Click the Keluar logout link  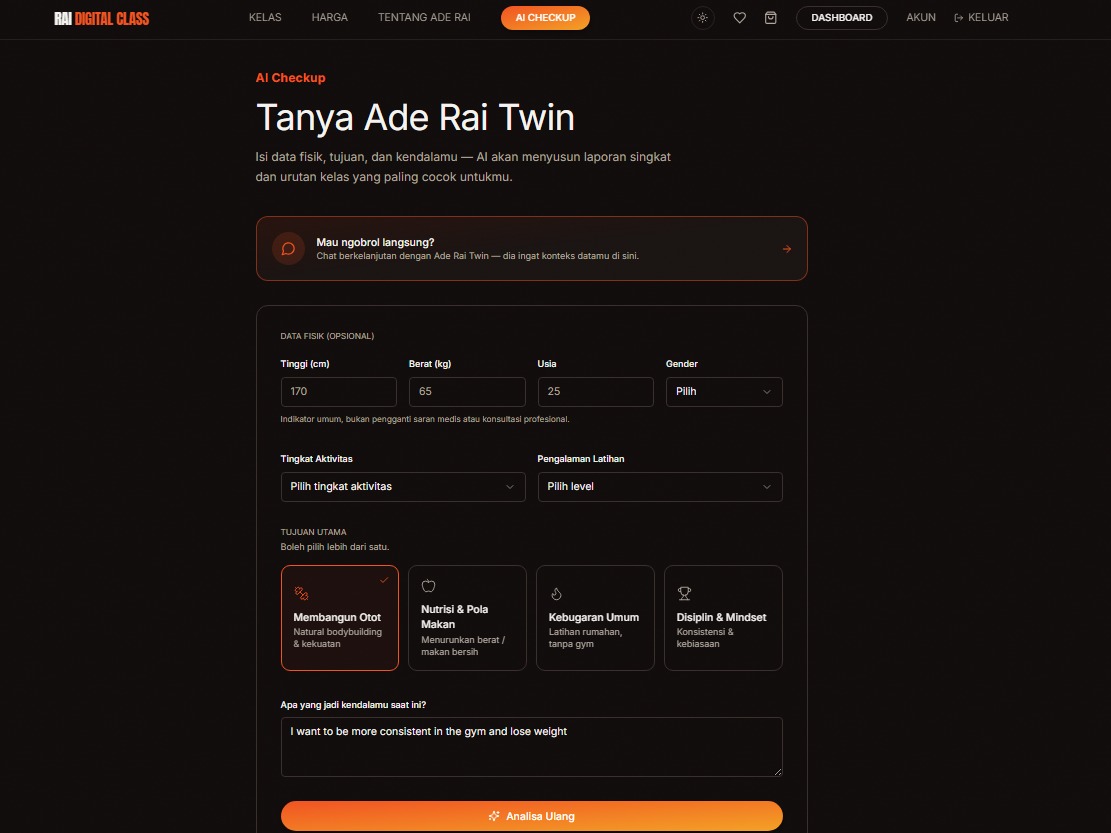pyautogui.click(x=981, y=17)
